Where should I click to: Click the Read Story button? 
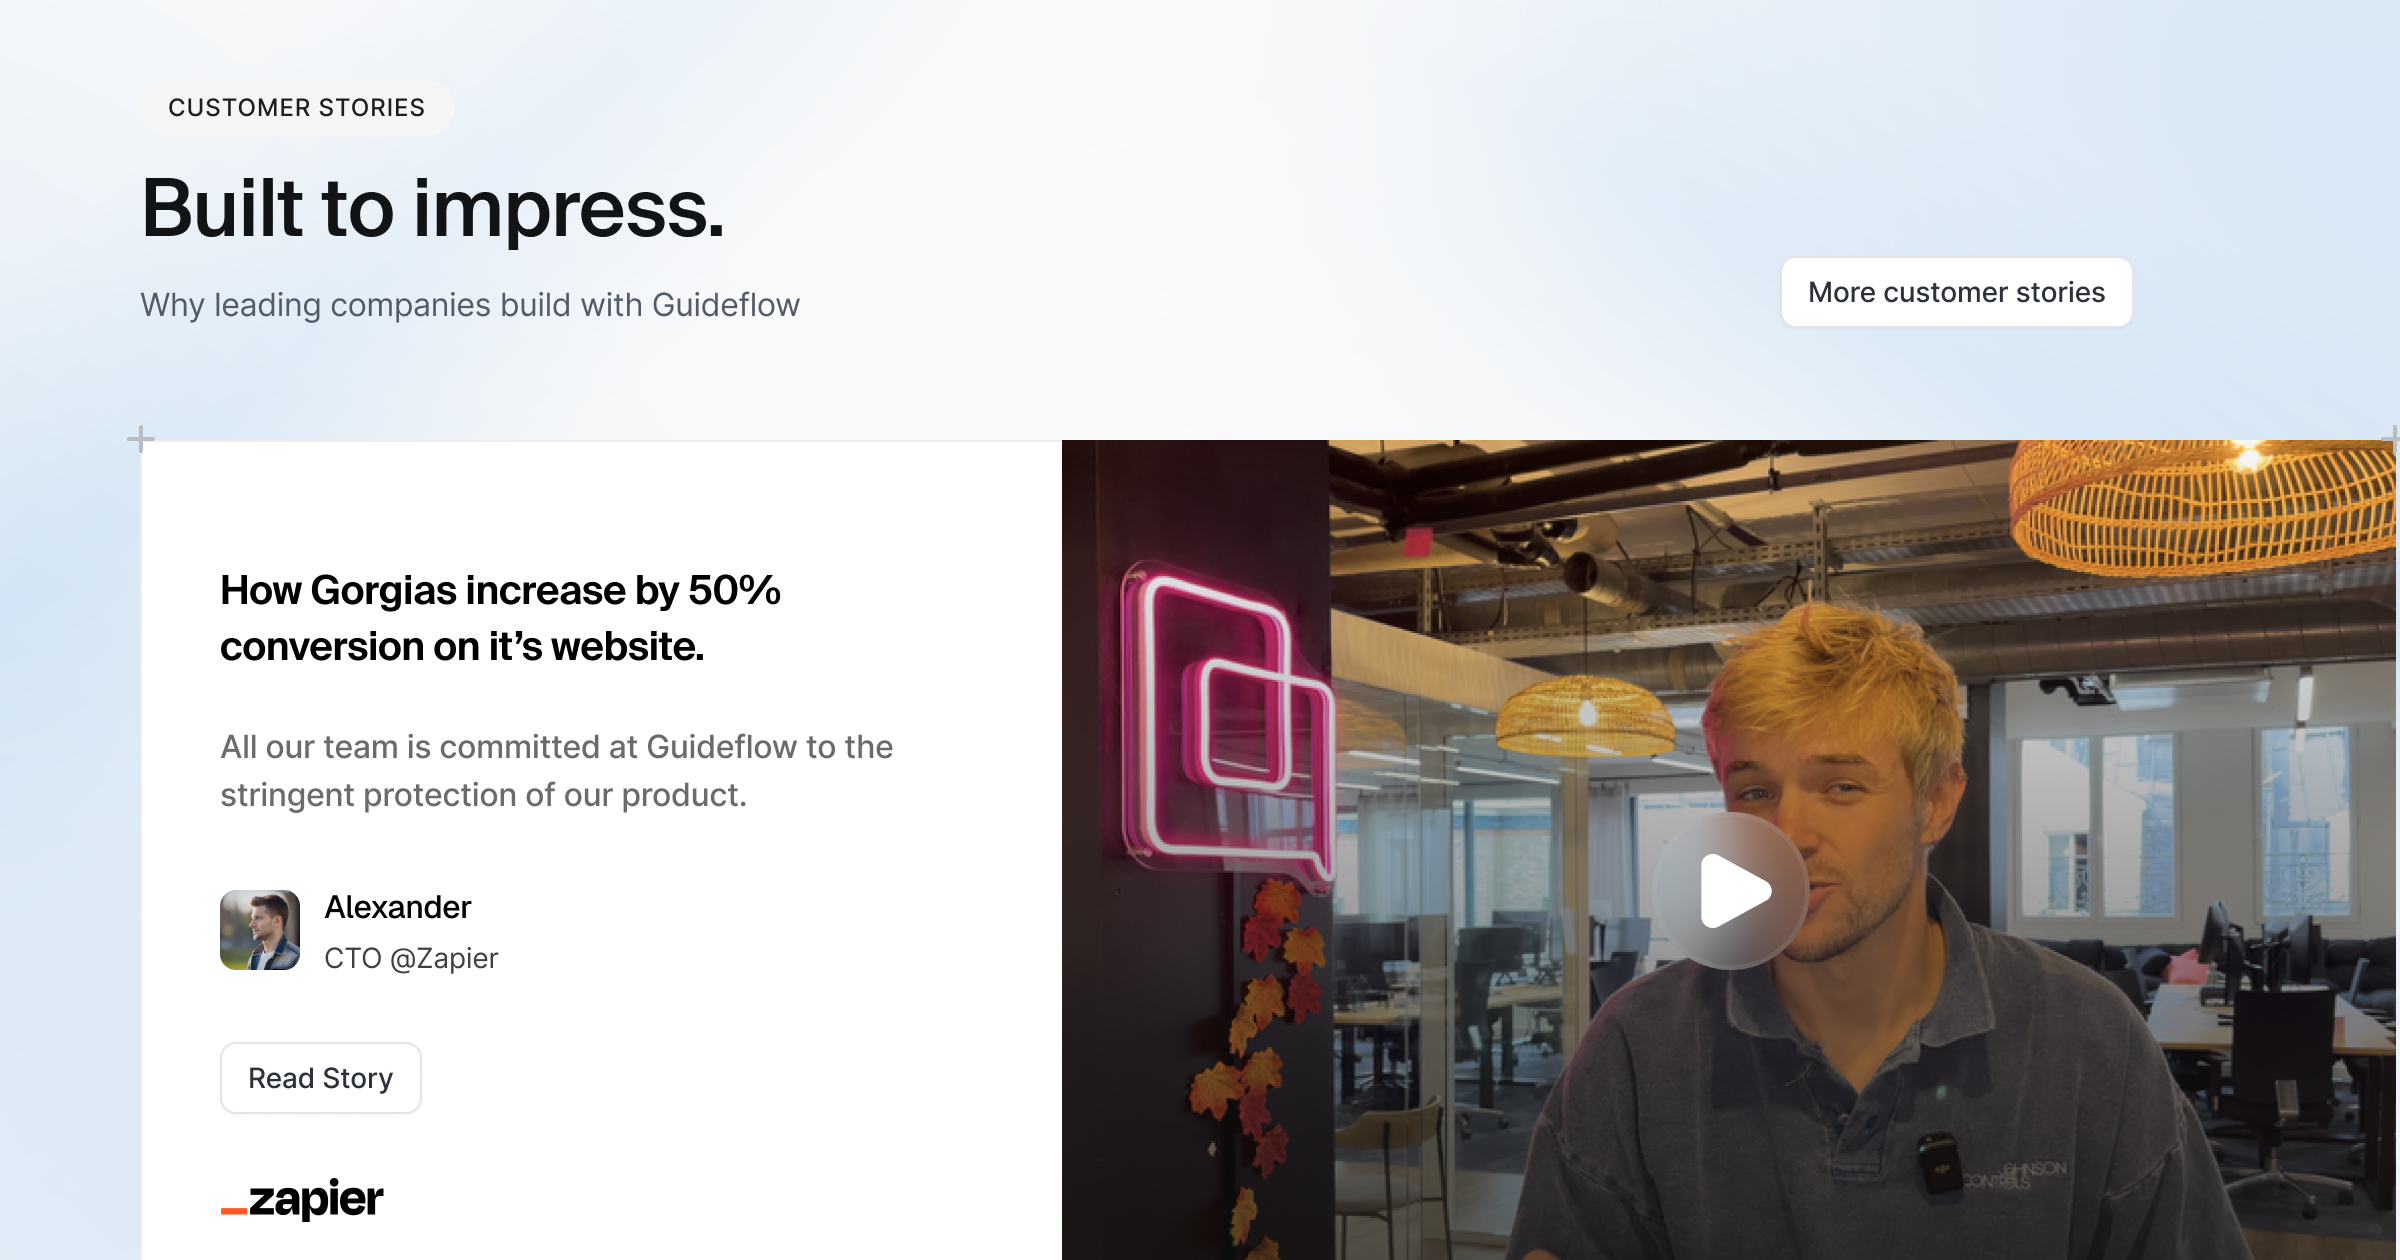click(x=321, y=1078)
